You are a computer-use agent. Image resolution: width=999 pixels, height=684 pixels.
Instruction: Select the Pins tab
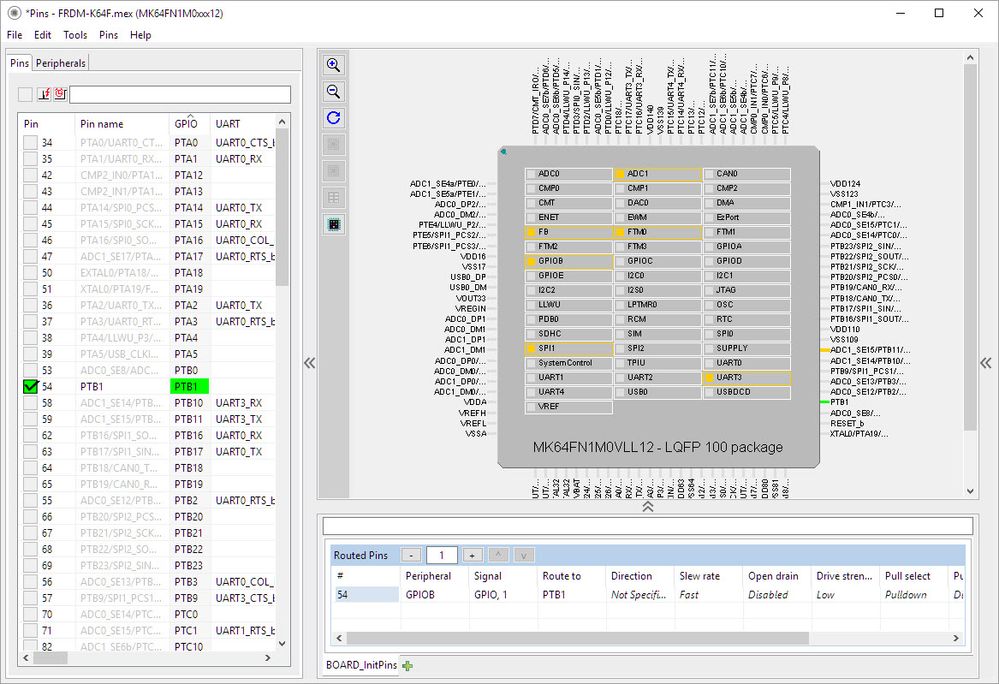(x=19, y=63)
